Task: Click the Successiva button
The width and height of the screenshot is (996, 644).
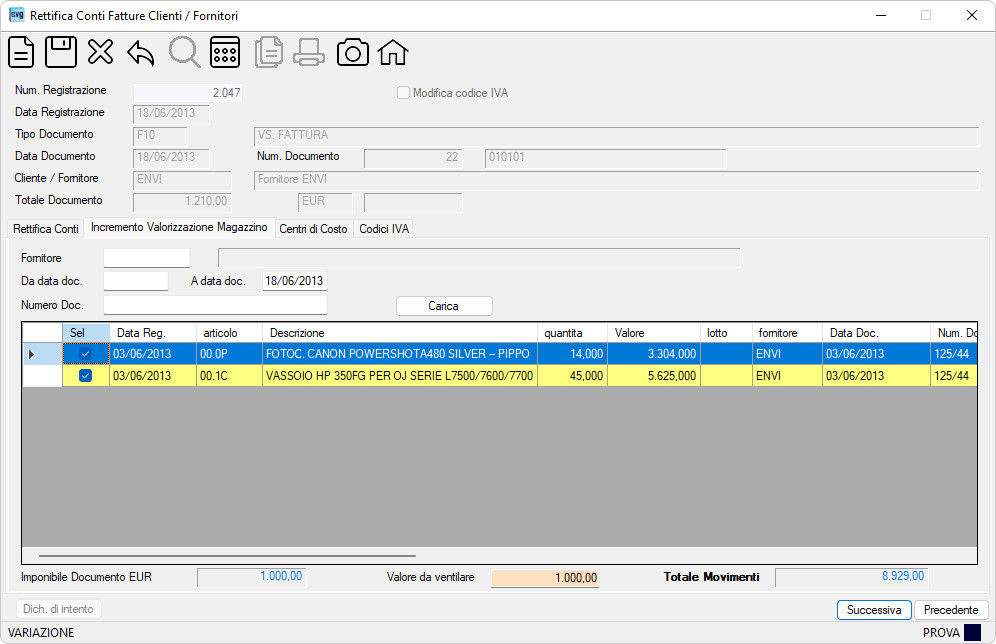Action: point(874,610)
